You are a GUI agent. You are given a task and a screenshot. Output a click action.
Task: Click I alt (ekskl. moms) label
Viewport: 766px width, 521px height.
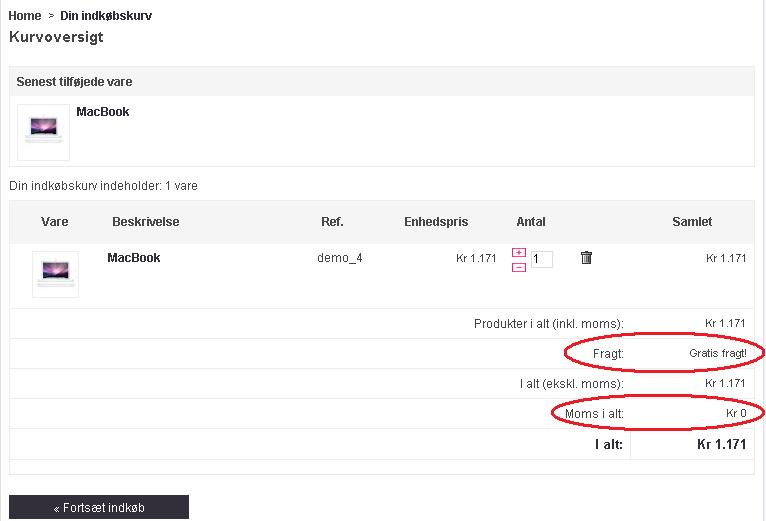[572, 384]
